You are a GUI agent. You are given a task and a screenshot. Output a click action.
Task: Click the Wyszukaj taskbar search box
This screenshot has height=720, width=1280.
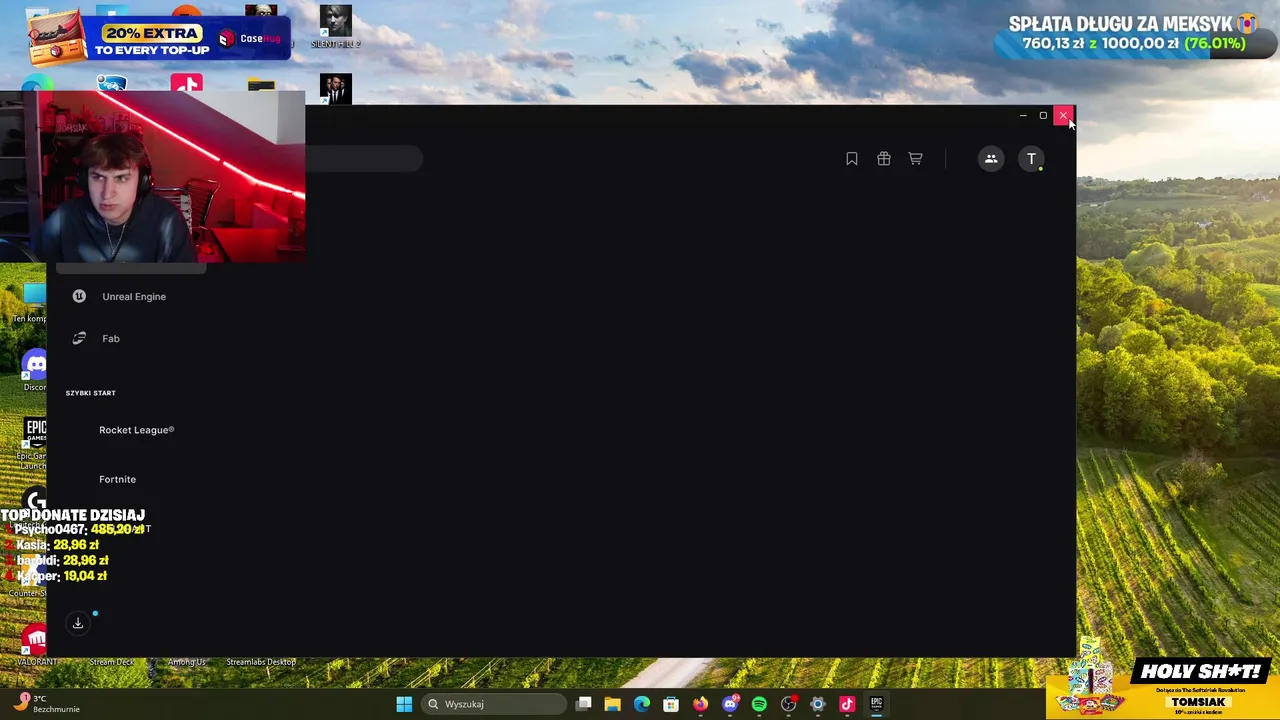coord(494,704)
